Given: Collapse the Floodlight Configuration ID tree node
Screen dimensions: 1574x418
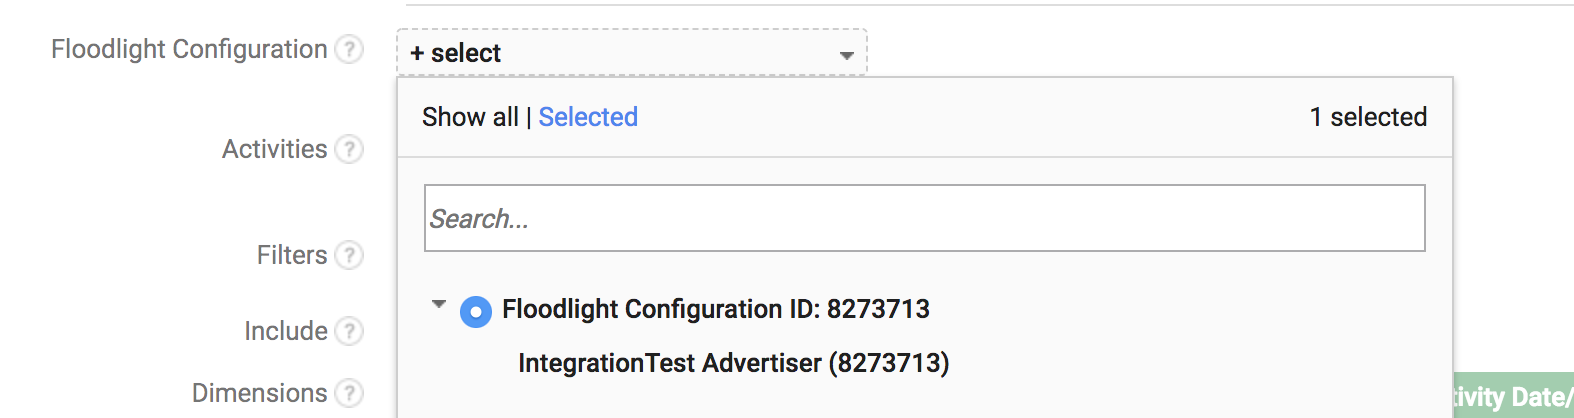Looking at the screenshot, I should [438, 304].
